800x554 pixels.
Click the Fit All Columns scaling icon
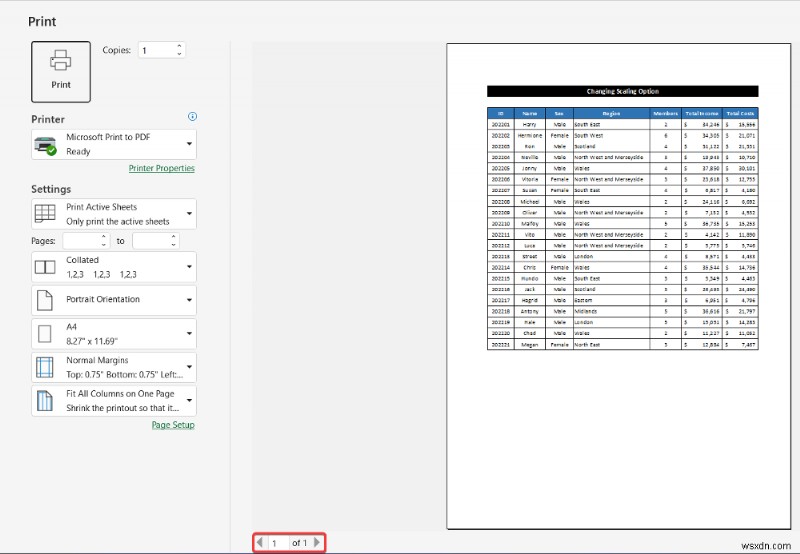click(45, 401)
